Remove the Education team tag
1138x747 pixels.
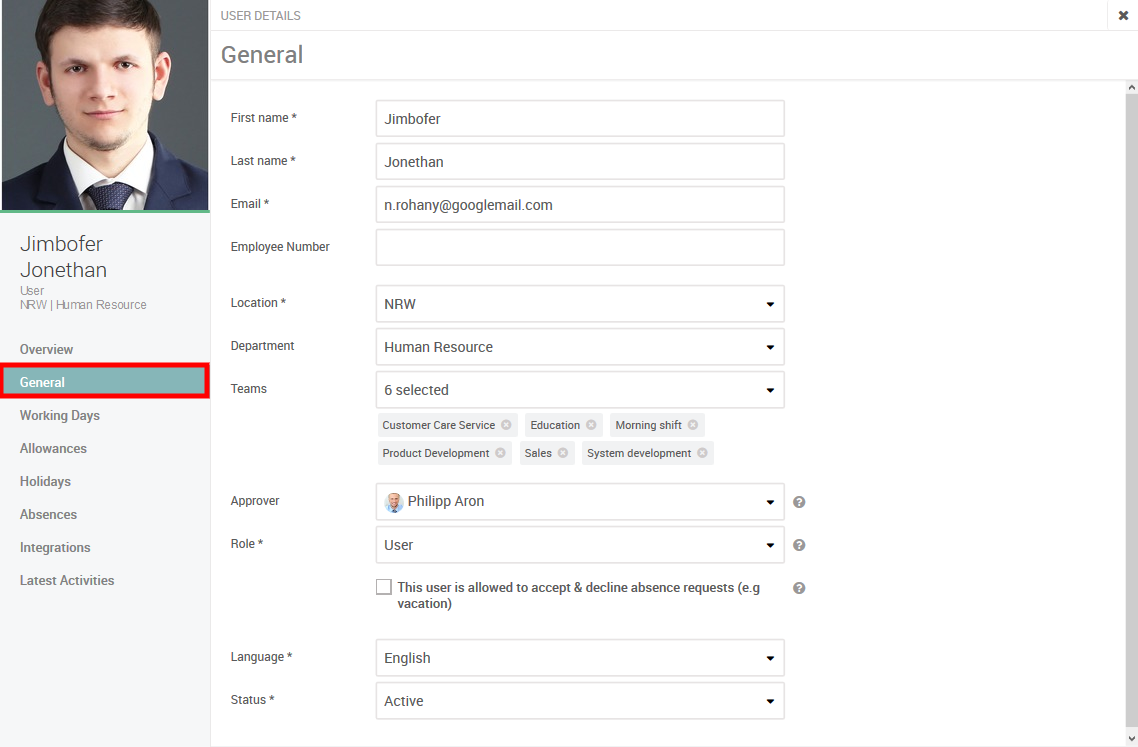pos(592,425)
